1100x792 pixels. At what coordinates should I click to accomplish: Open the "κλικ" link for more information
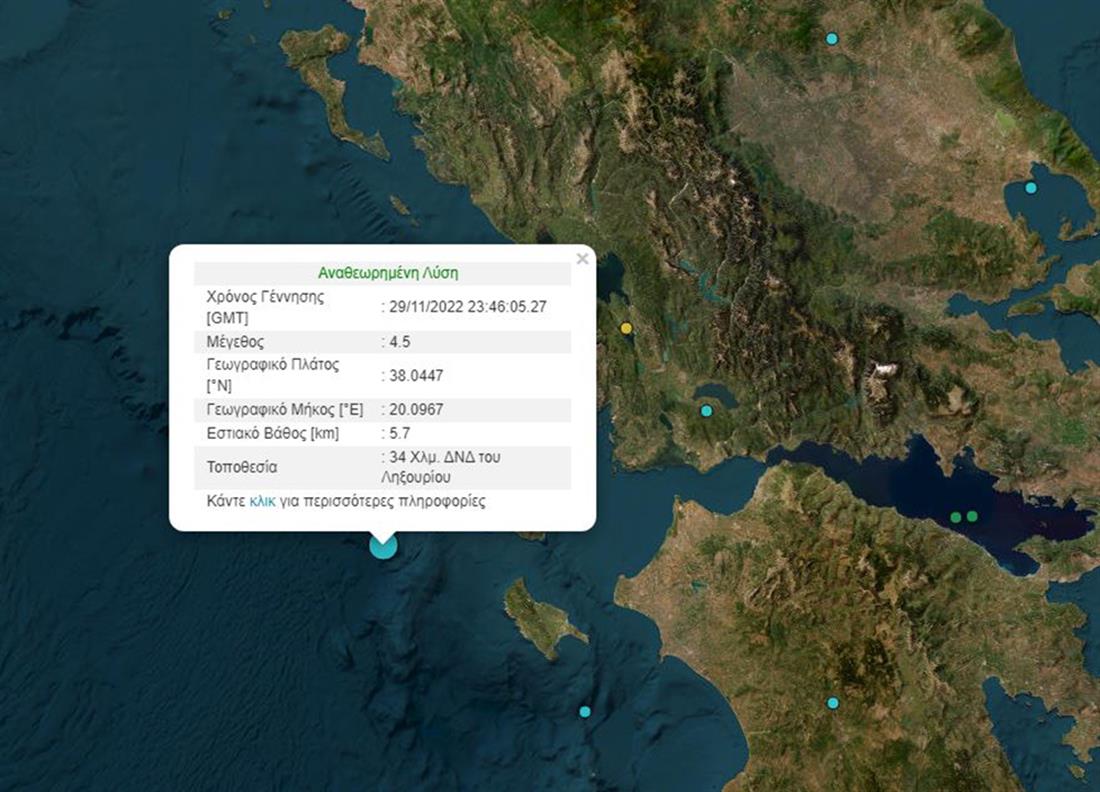pyautogui.click(x=262, y=502)
